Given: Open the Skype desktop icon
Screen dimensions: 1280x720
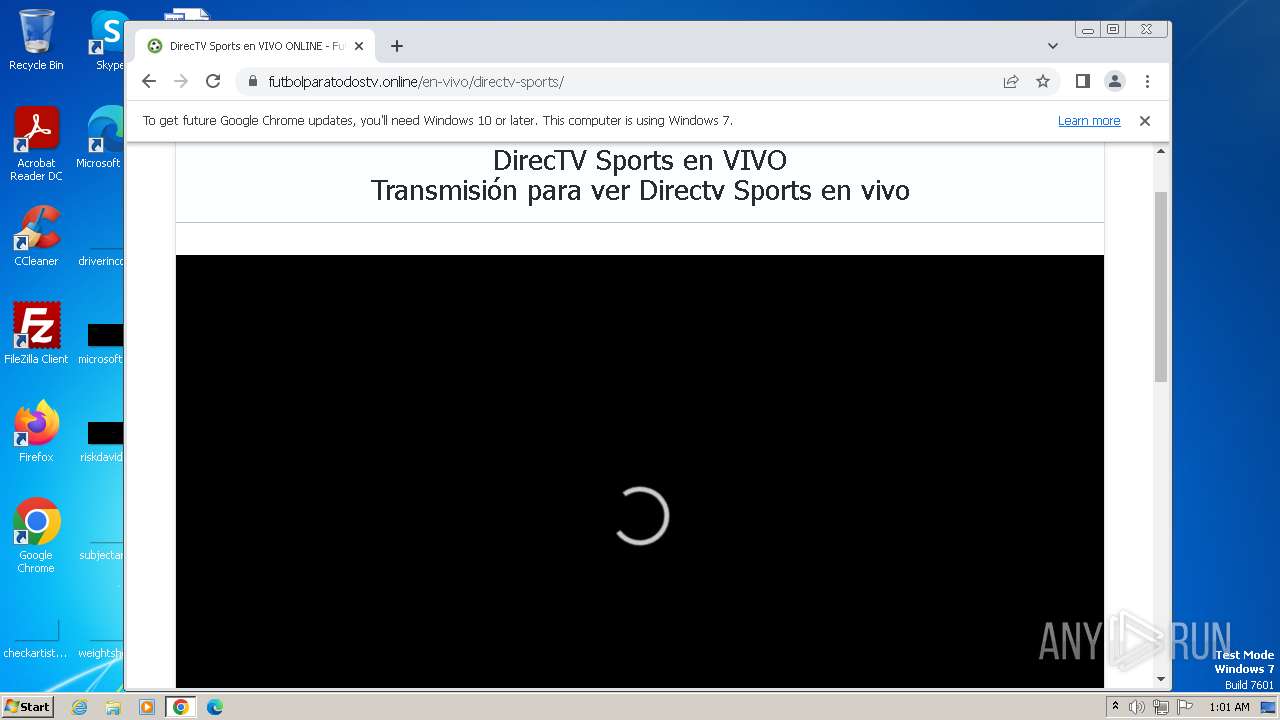Looking at the screenshot, I should 108,40.
